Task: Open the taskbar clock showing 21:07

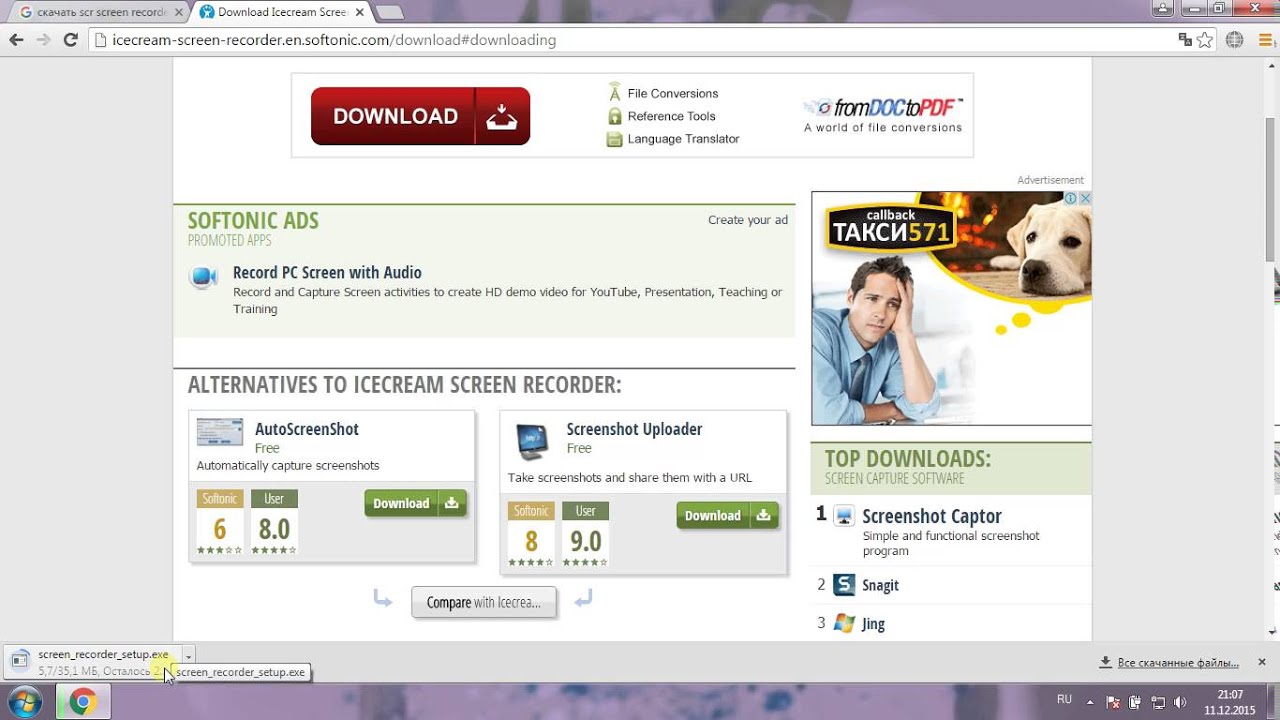Action: [1230, 702]
